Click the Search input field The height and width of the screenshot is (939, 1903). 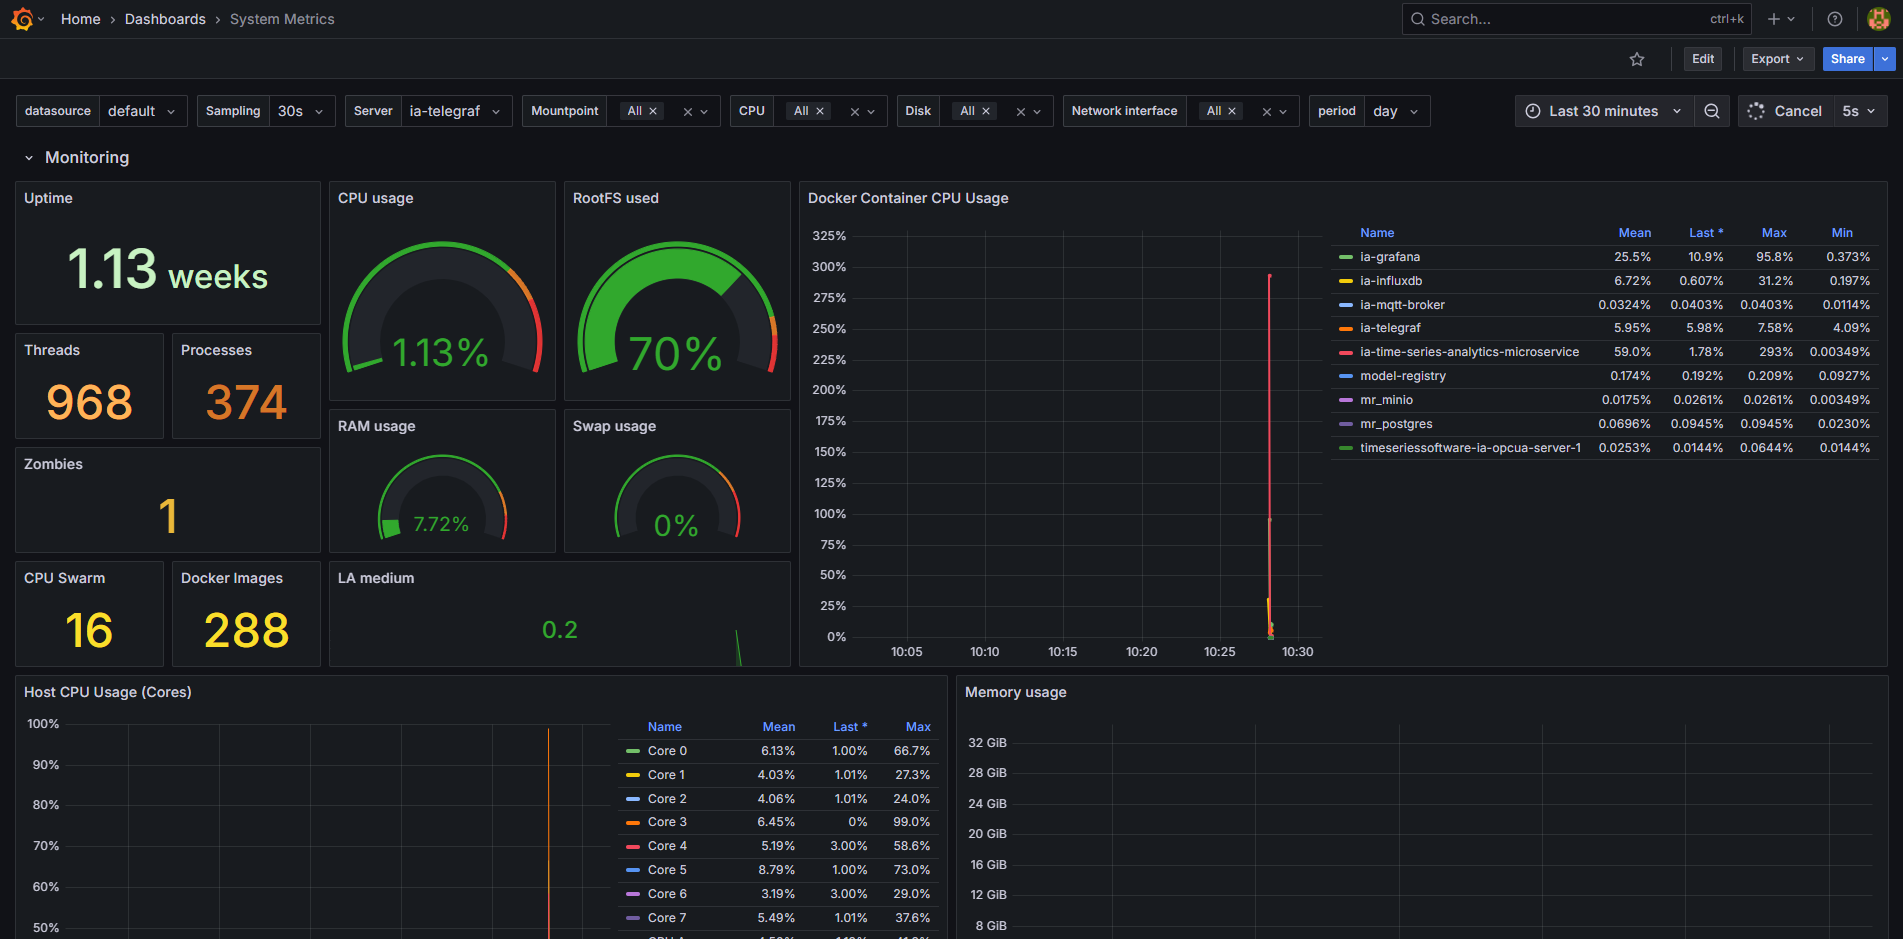tap(1550, 18)
